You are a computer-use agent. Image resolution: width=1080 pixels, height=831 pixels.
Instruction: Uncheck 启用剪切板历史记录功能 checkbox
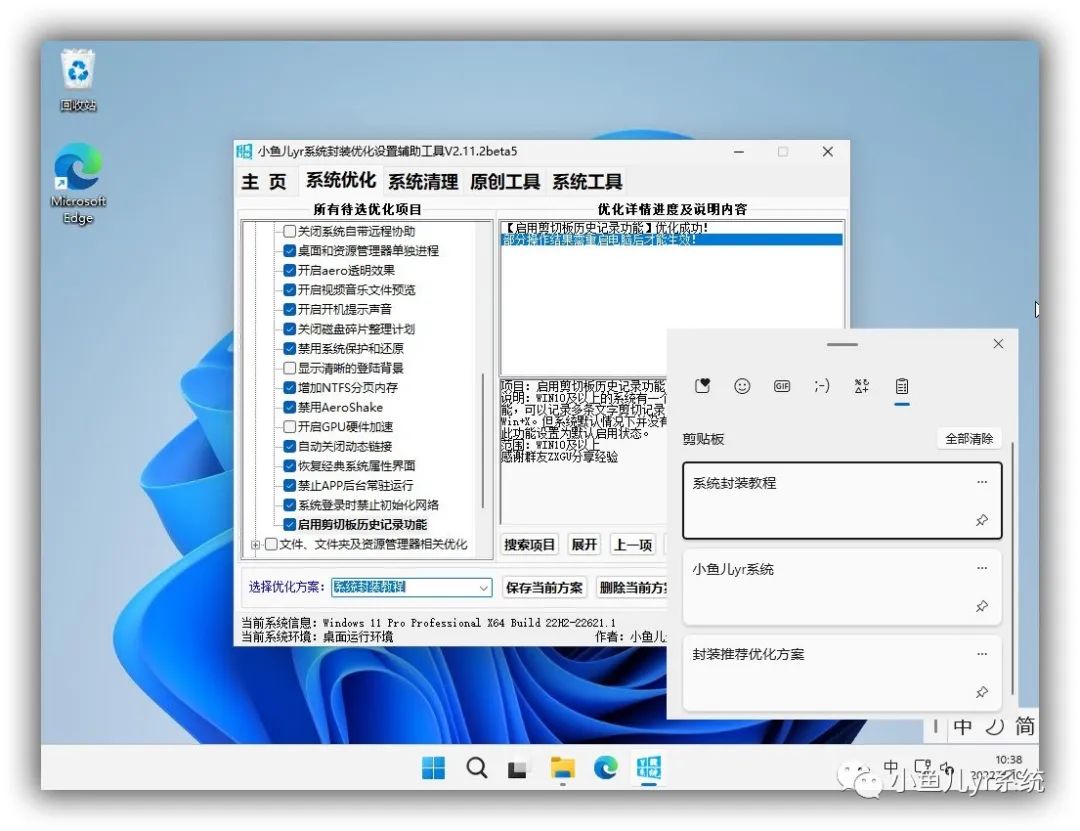coord(290,524)
